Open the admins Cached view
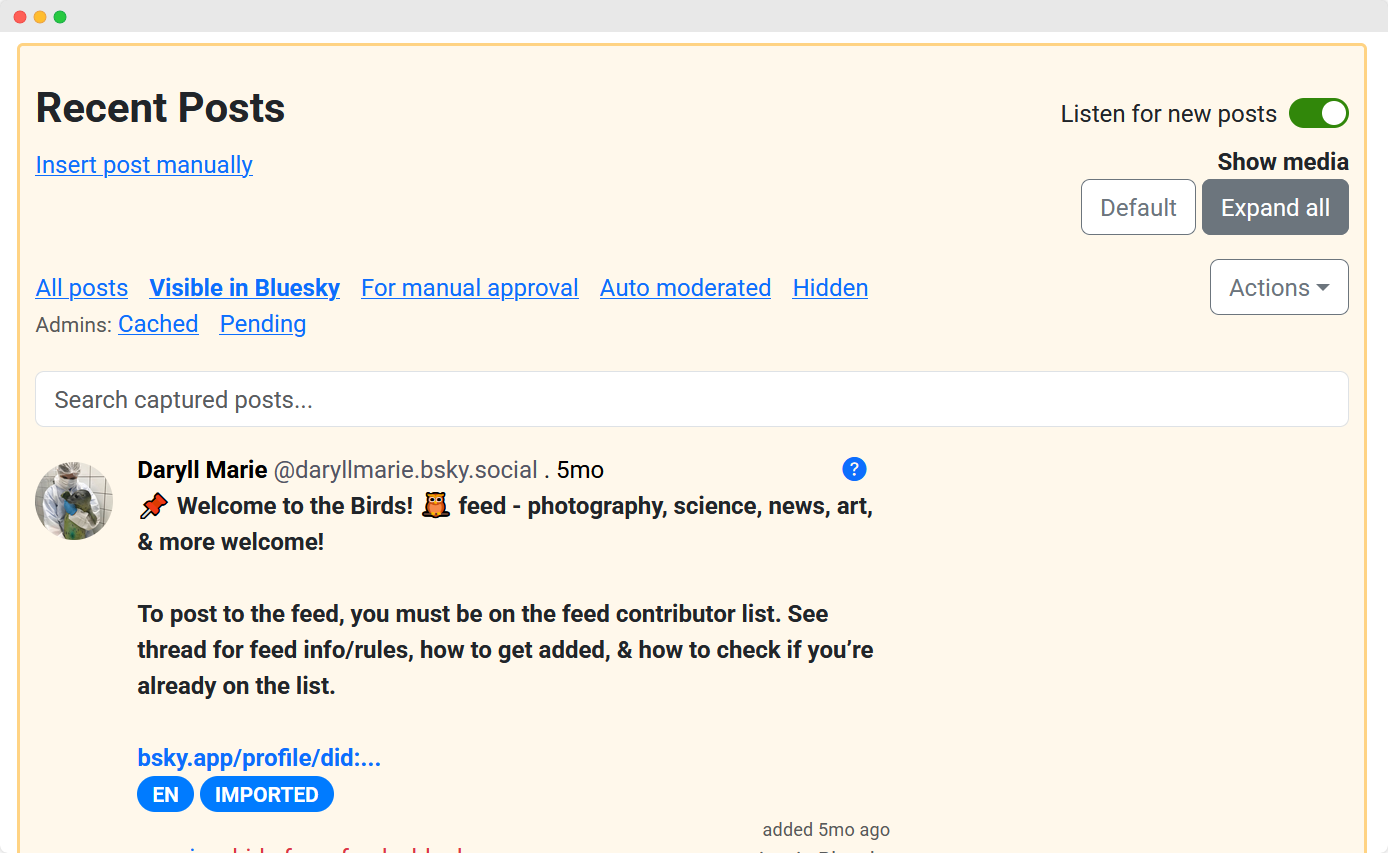 coord(158,323)
